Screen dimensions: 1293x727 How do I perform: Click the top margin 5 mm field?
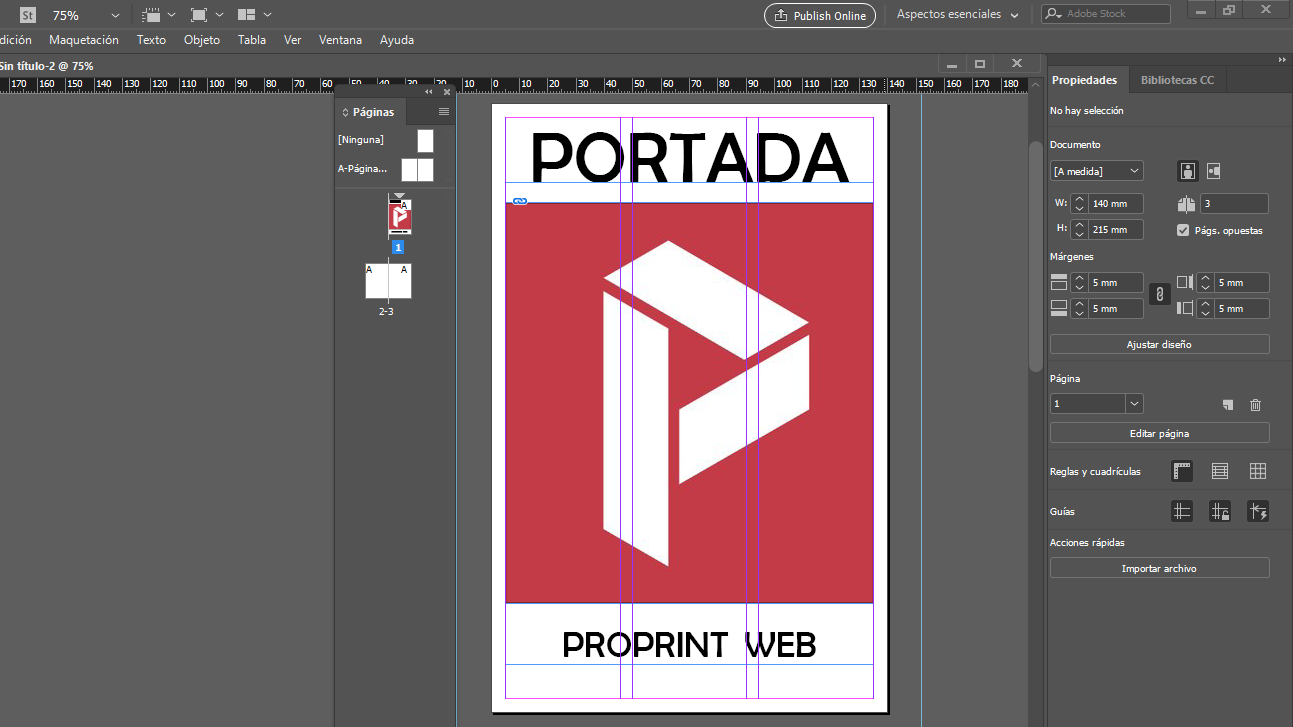(1115, 282)
